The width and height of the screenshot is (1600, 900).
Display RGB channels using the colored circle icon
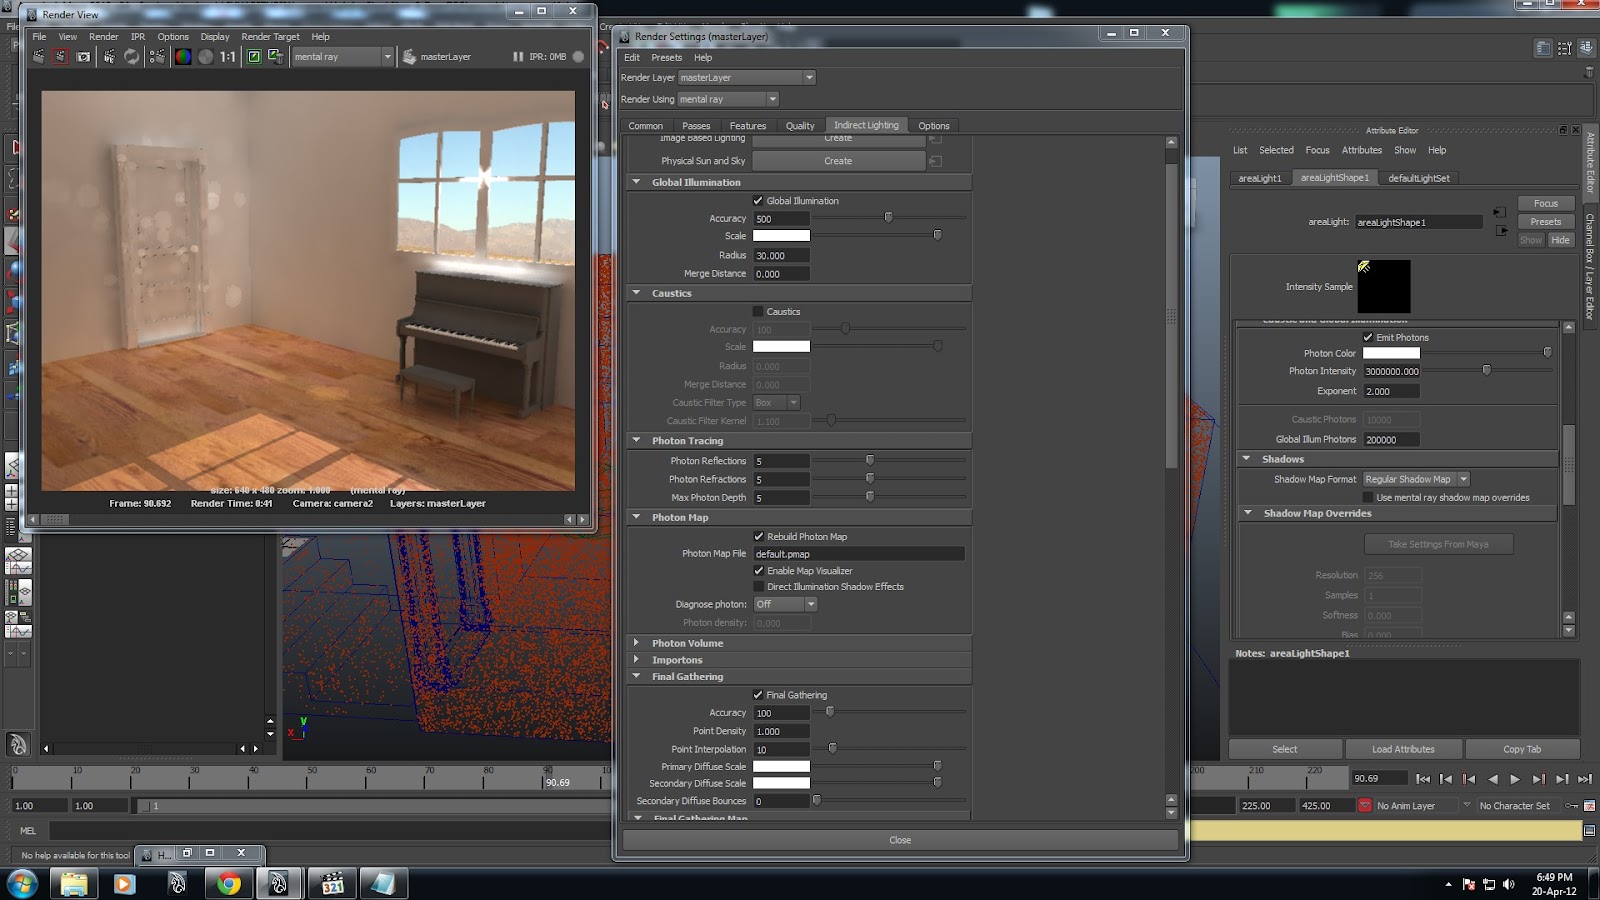(183, 57)
